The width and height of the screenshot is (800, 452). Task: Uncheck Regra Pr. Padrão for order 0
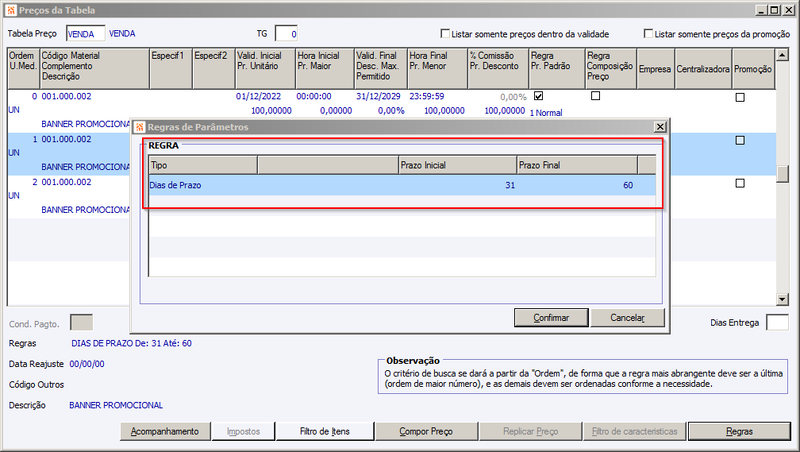point(538,95)
